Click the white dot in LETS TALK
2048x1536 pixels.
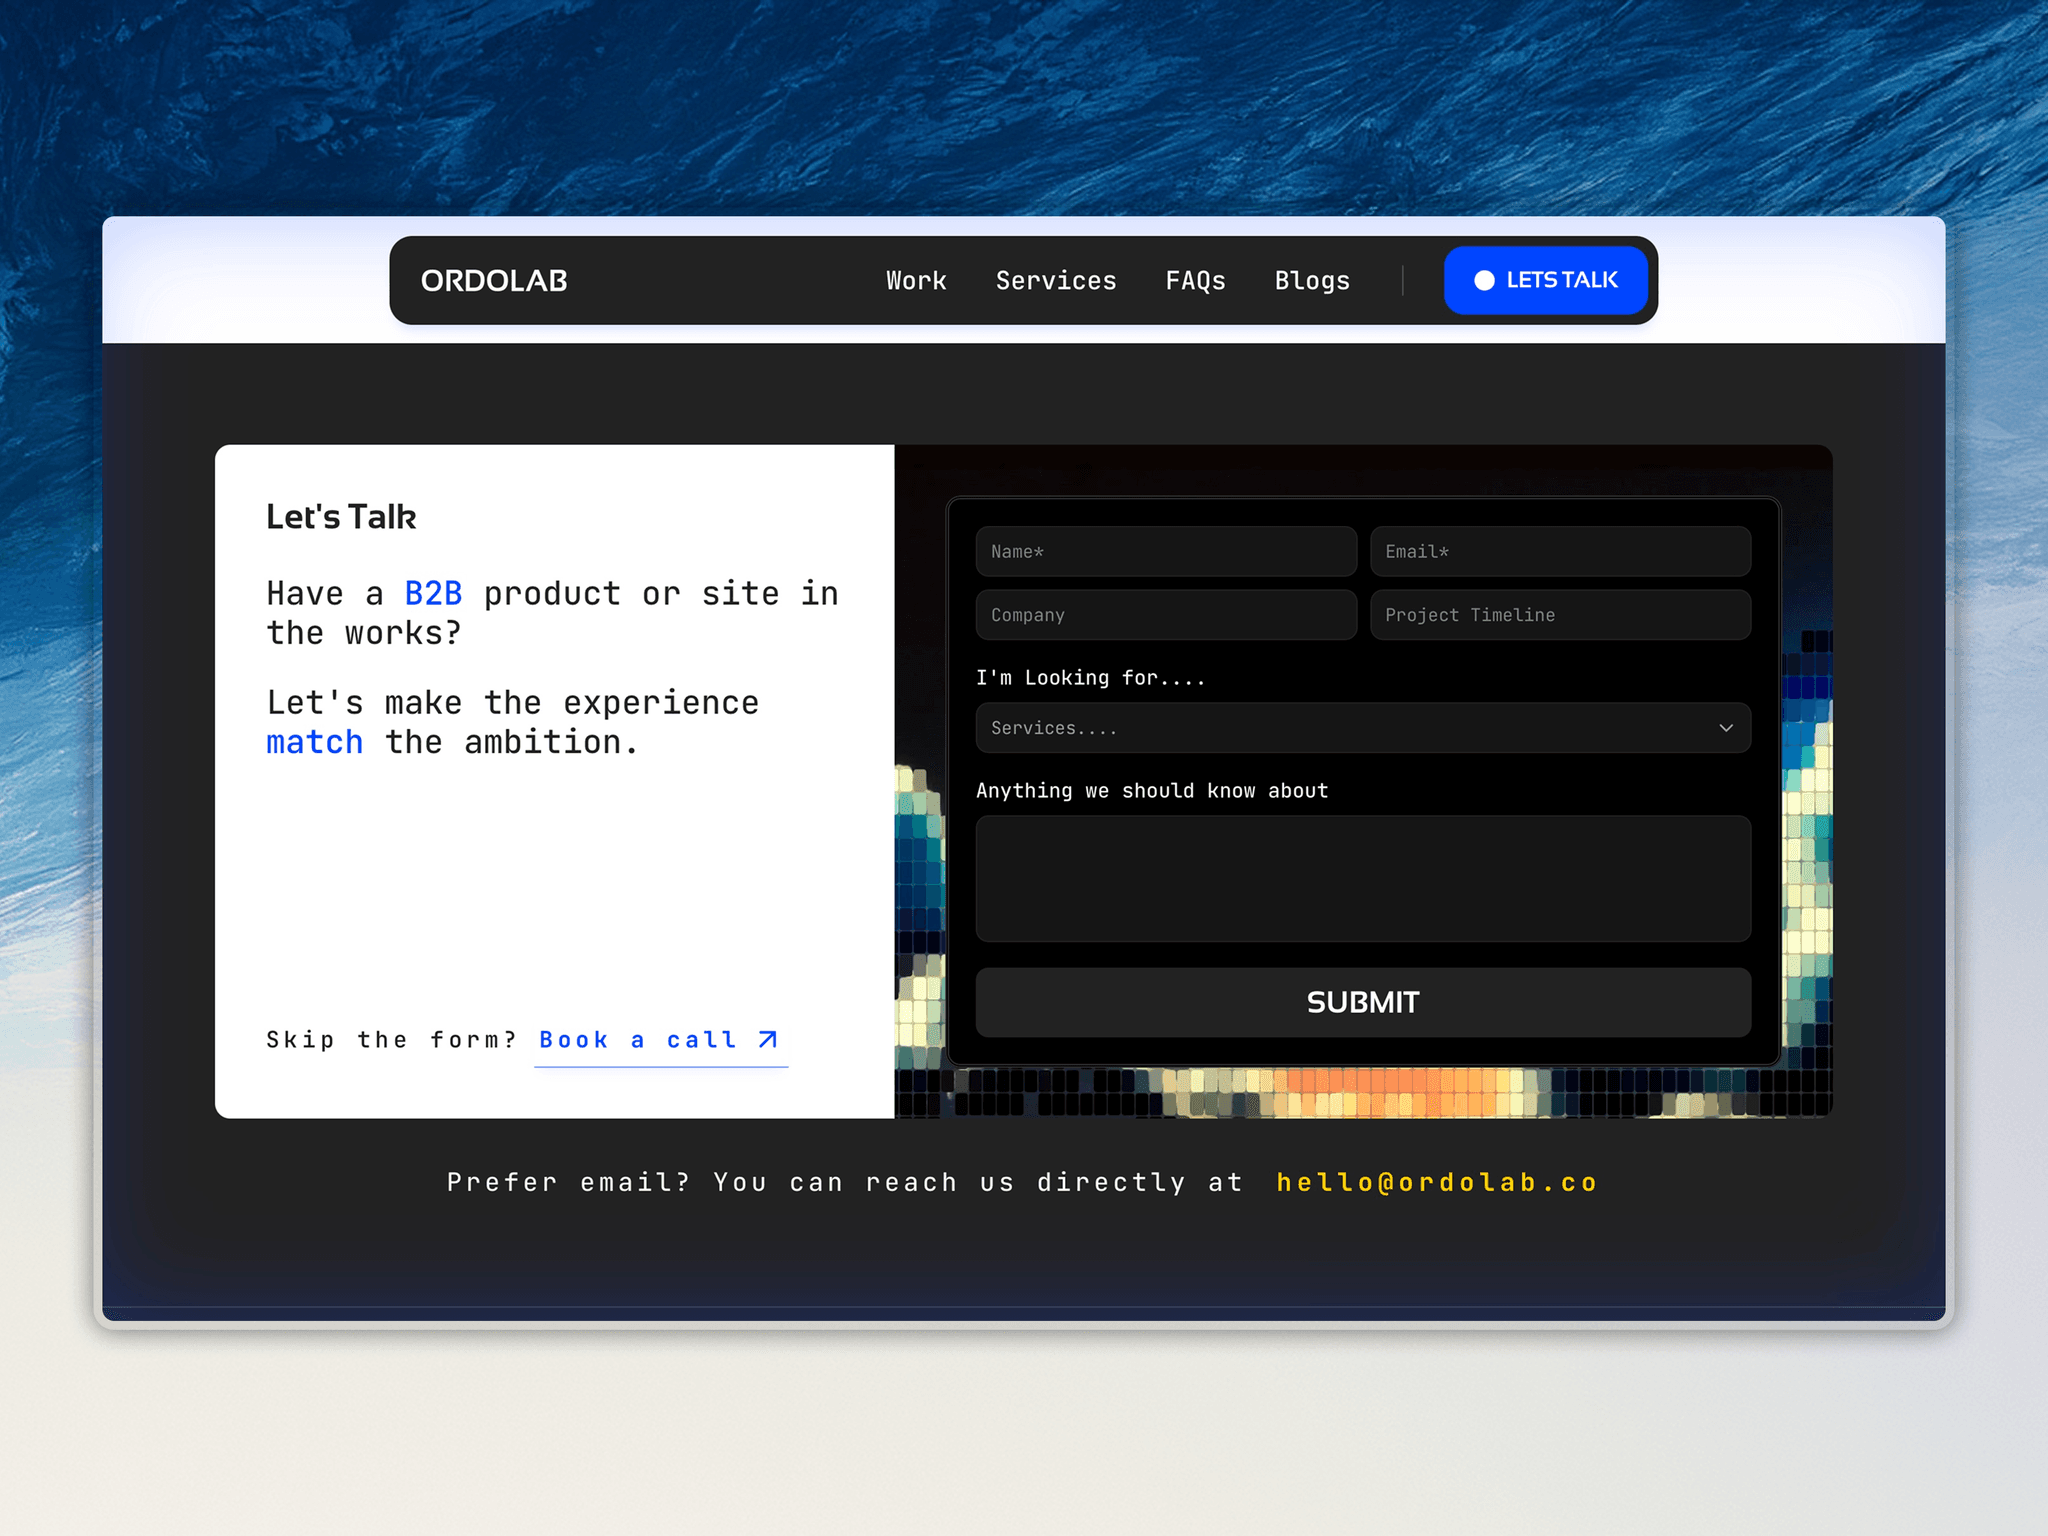click(1484, 281)
